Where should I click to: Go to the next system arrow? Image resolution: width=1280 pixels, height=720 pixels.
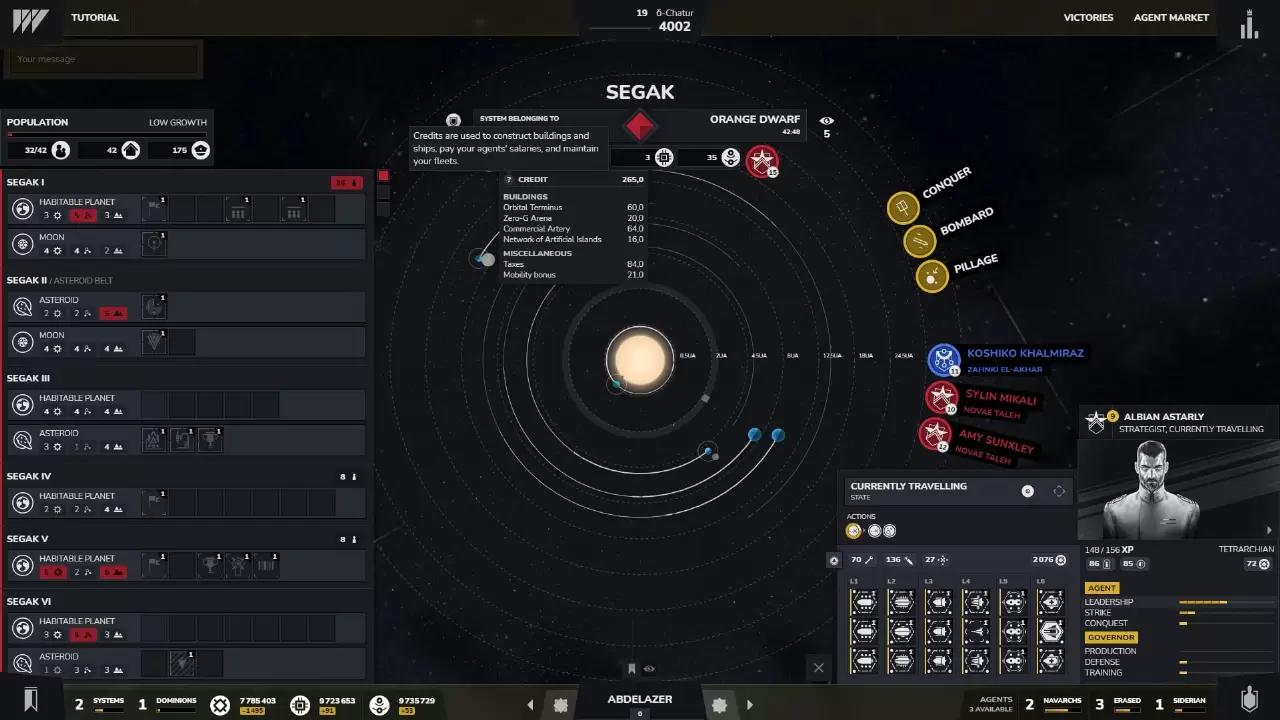(749, 705)
